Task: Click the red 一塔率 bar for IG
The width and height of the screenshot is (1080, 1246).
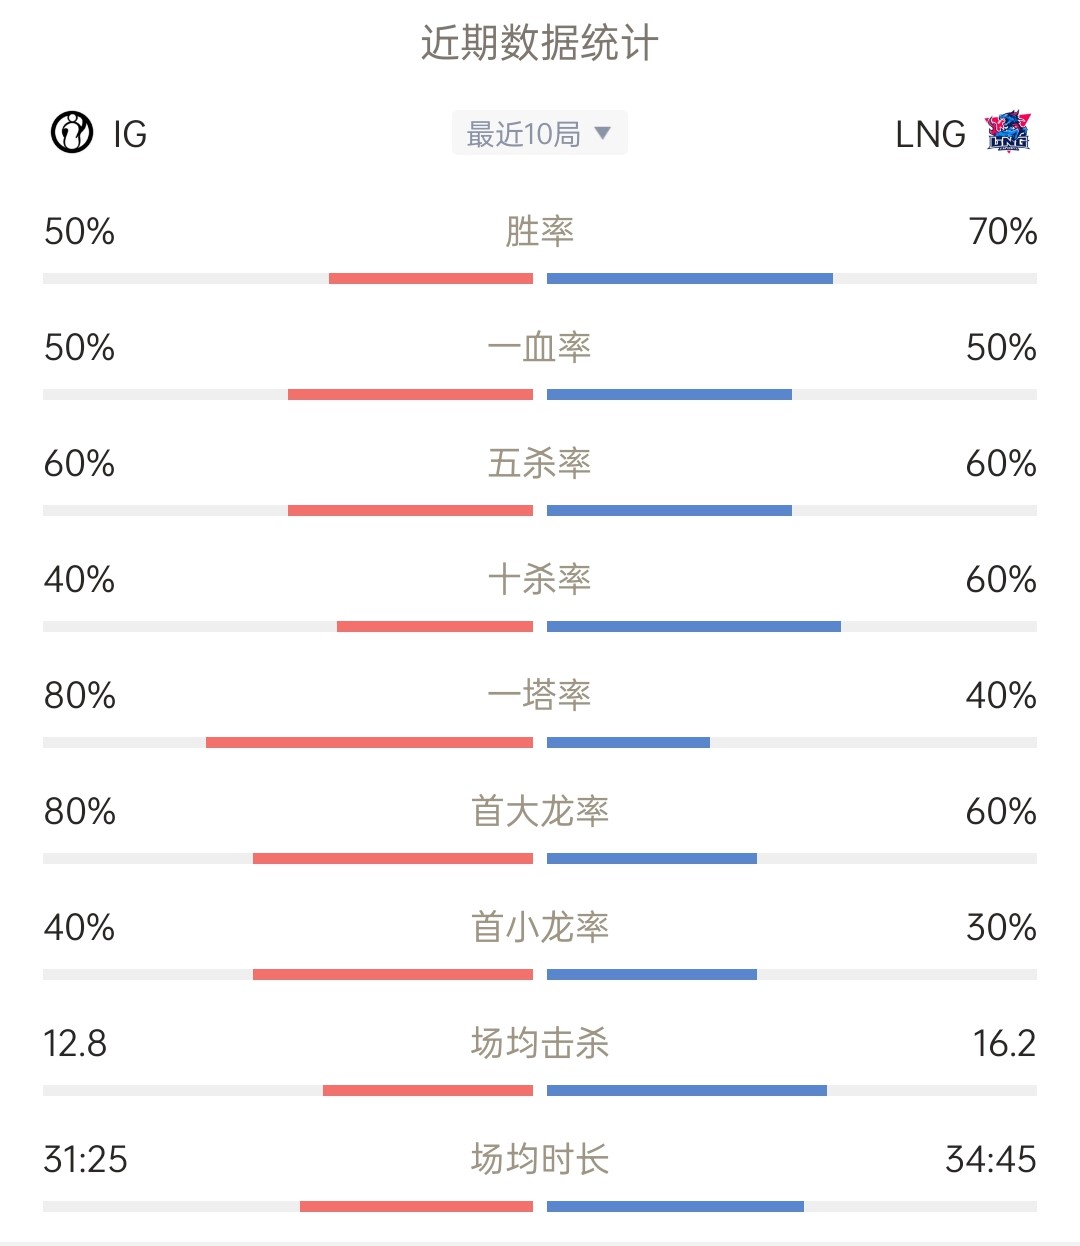Action: coord(369,743)
